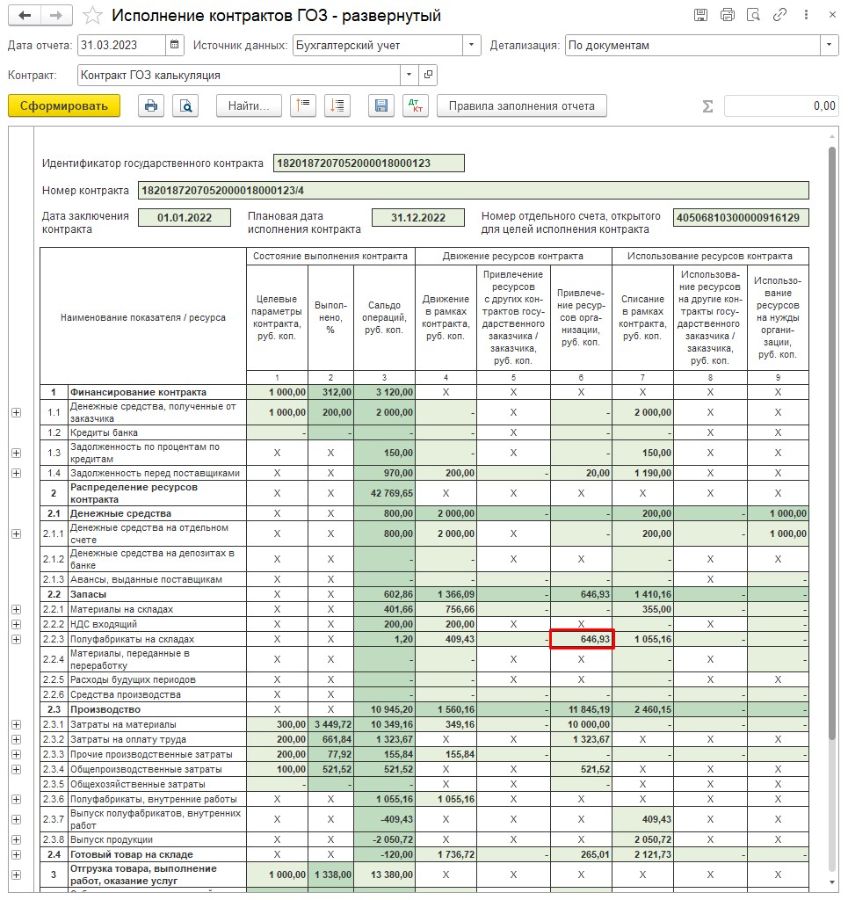The width and height of the screenshot is (848, 900).
Task: Open print preview from the toolbar
Action: pyautogui.click(x=186, y=106)
